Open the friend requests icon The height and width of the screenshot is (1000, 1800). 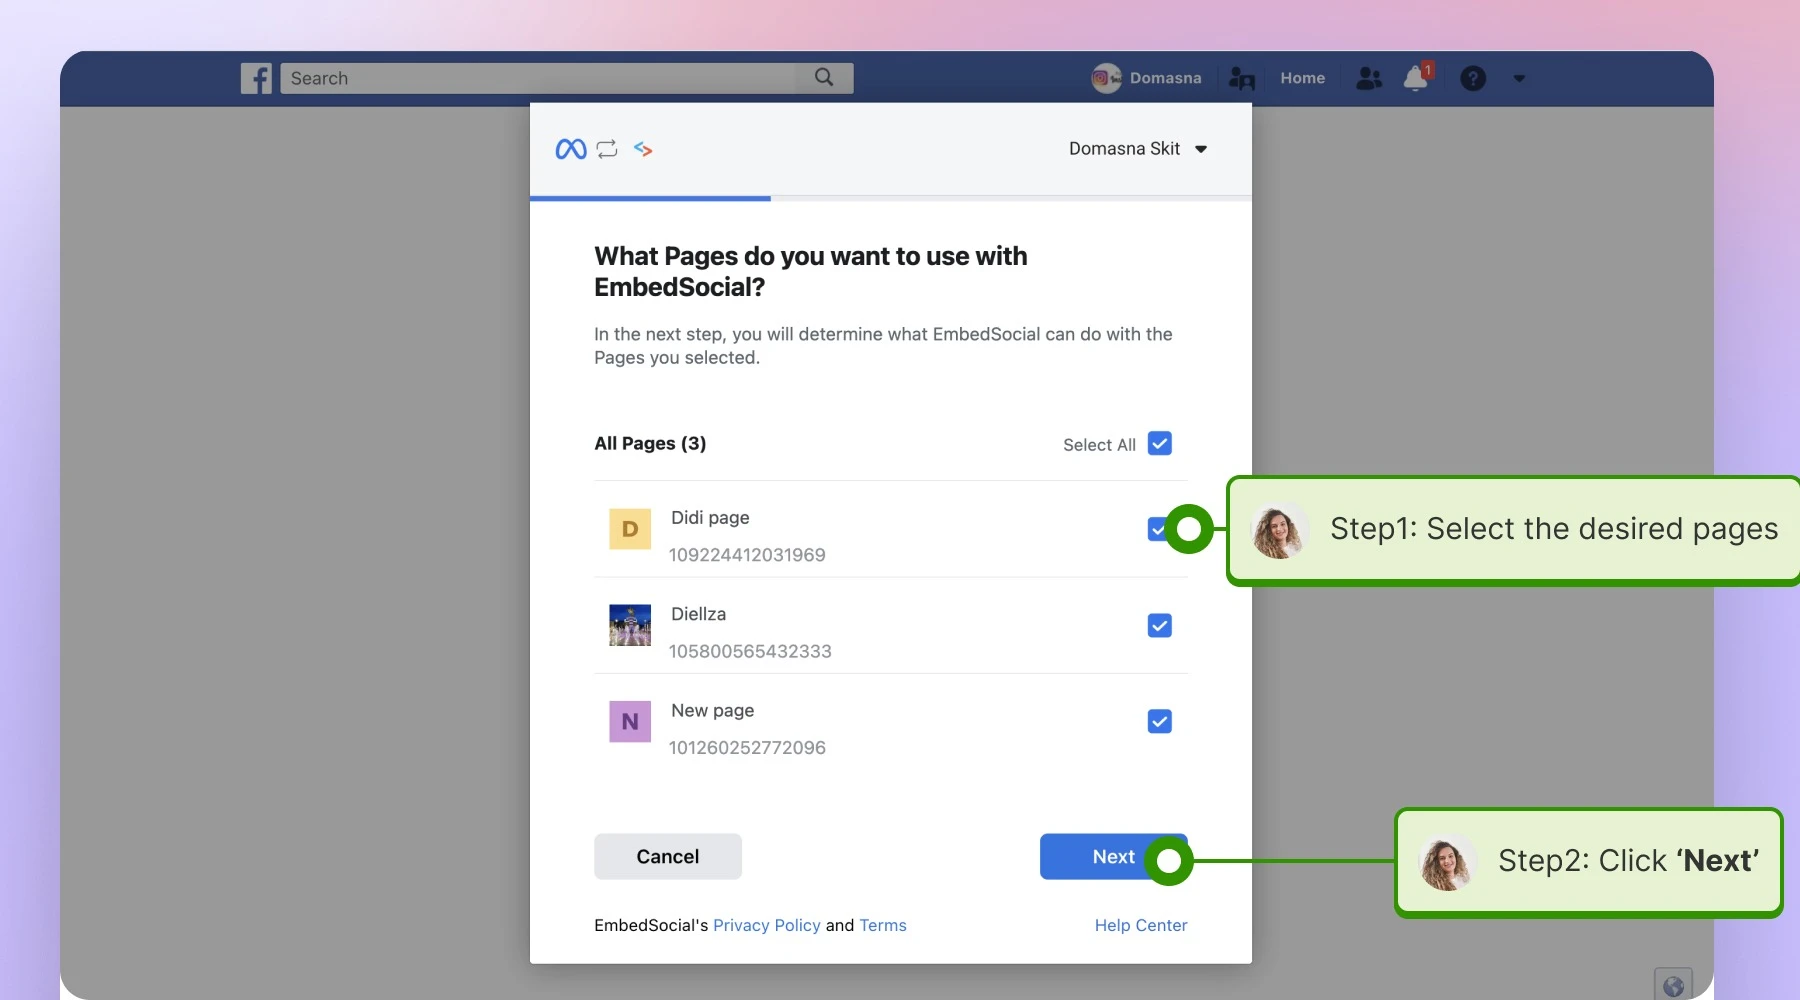tap(1369, 78)
